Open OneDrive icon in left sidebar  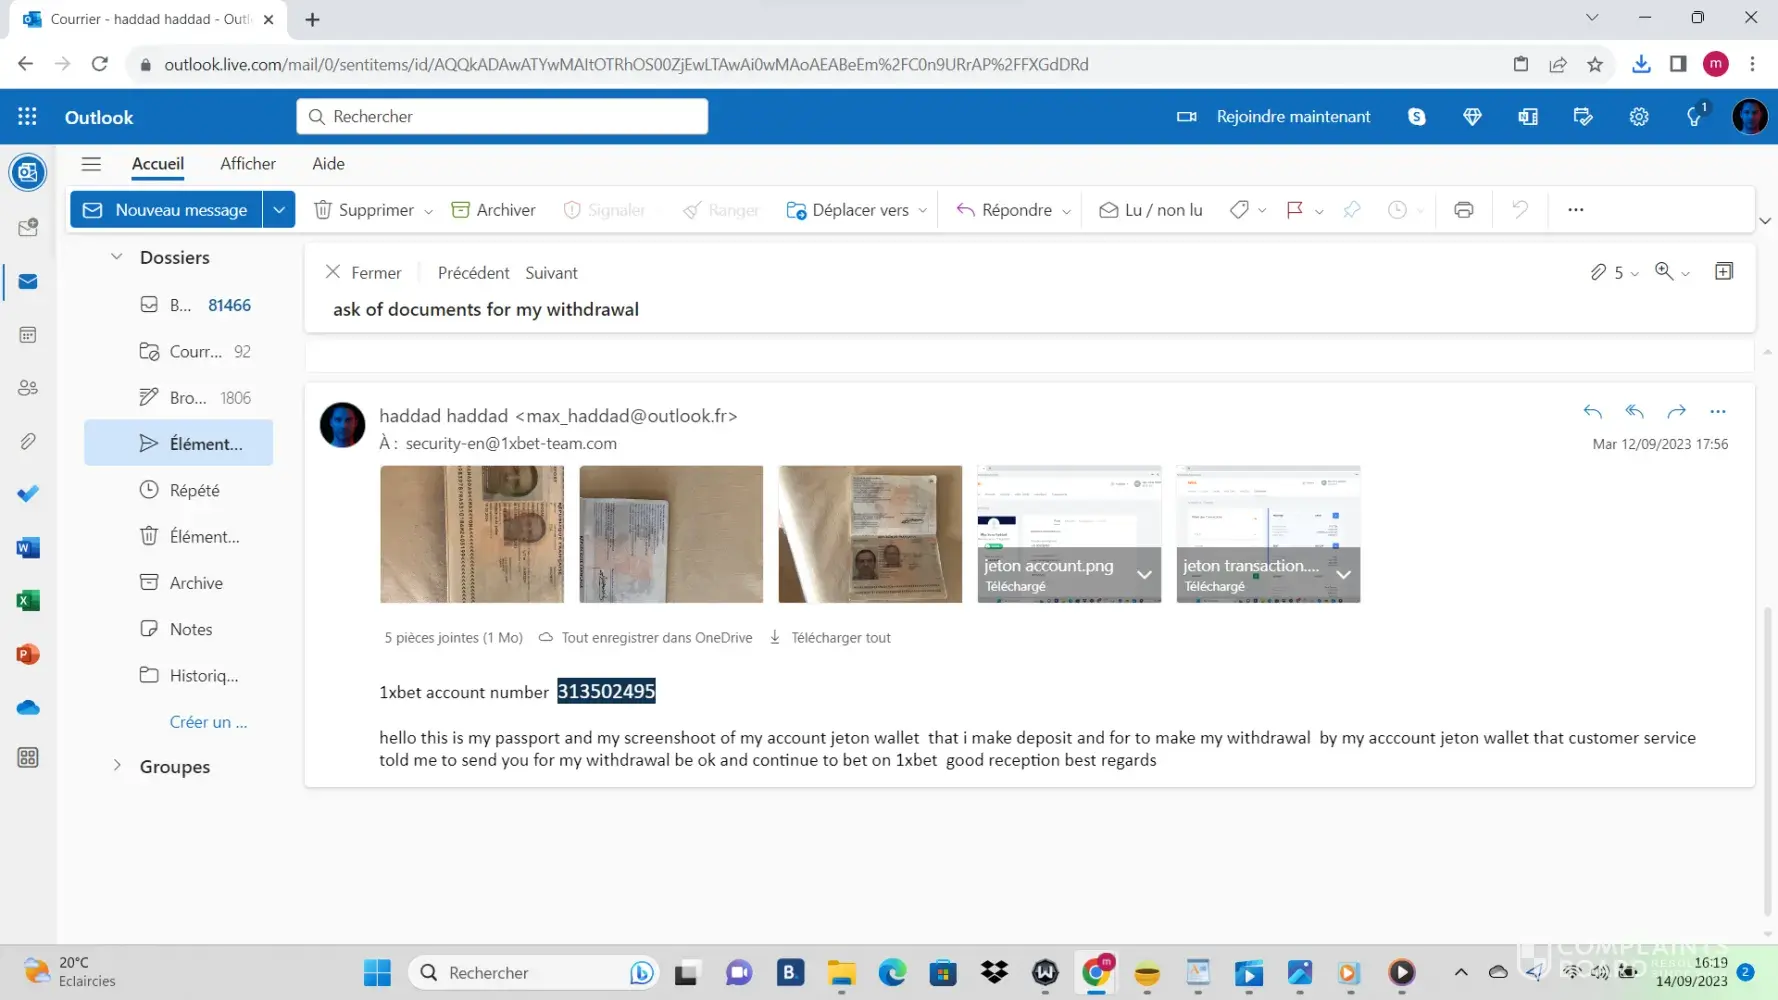(28, 708)
